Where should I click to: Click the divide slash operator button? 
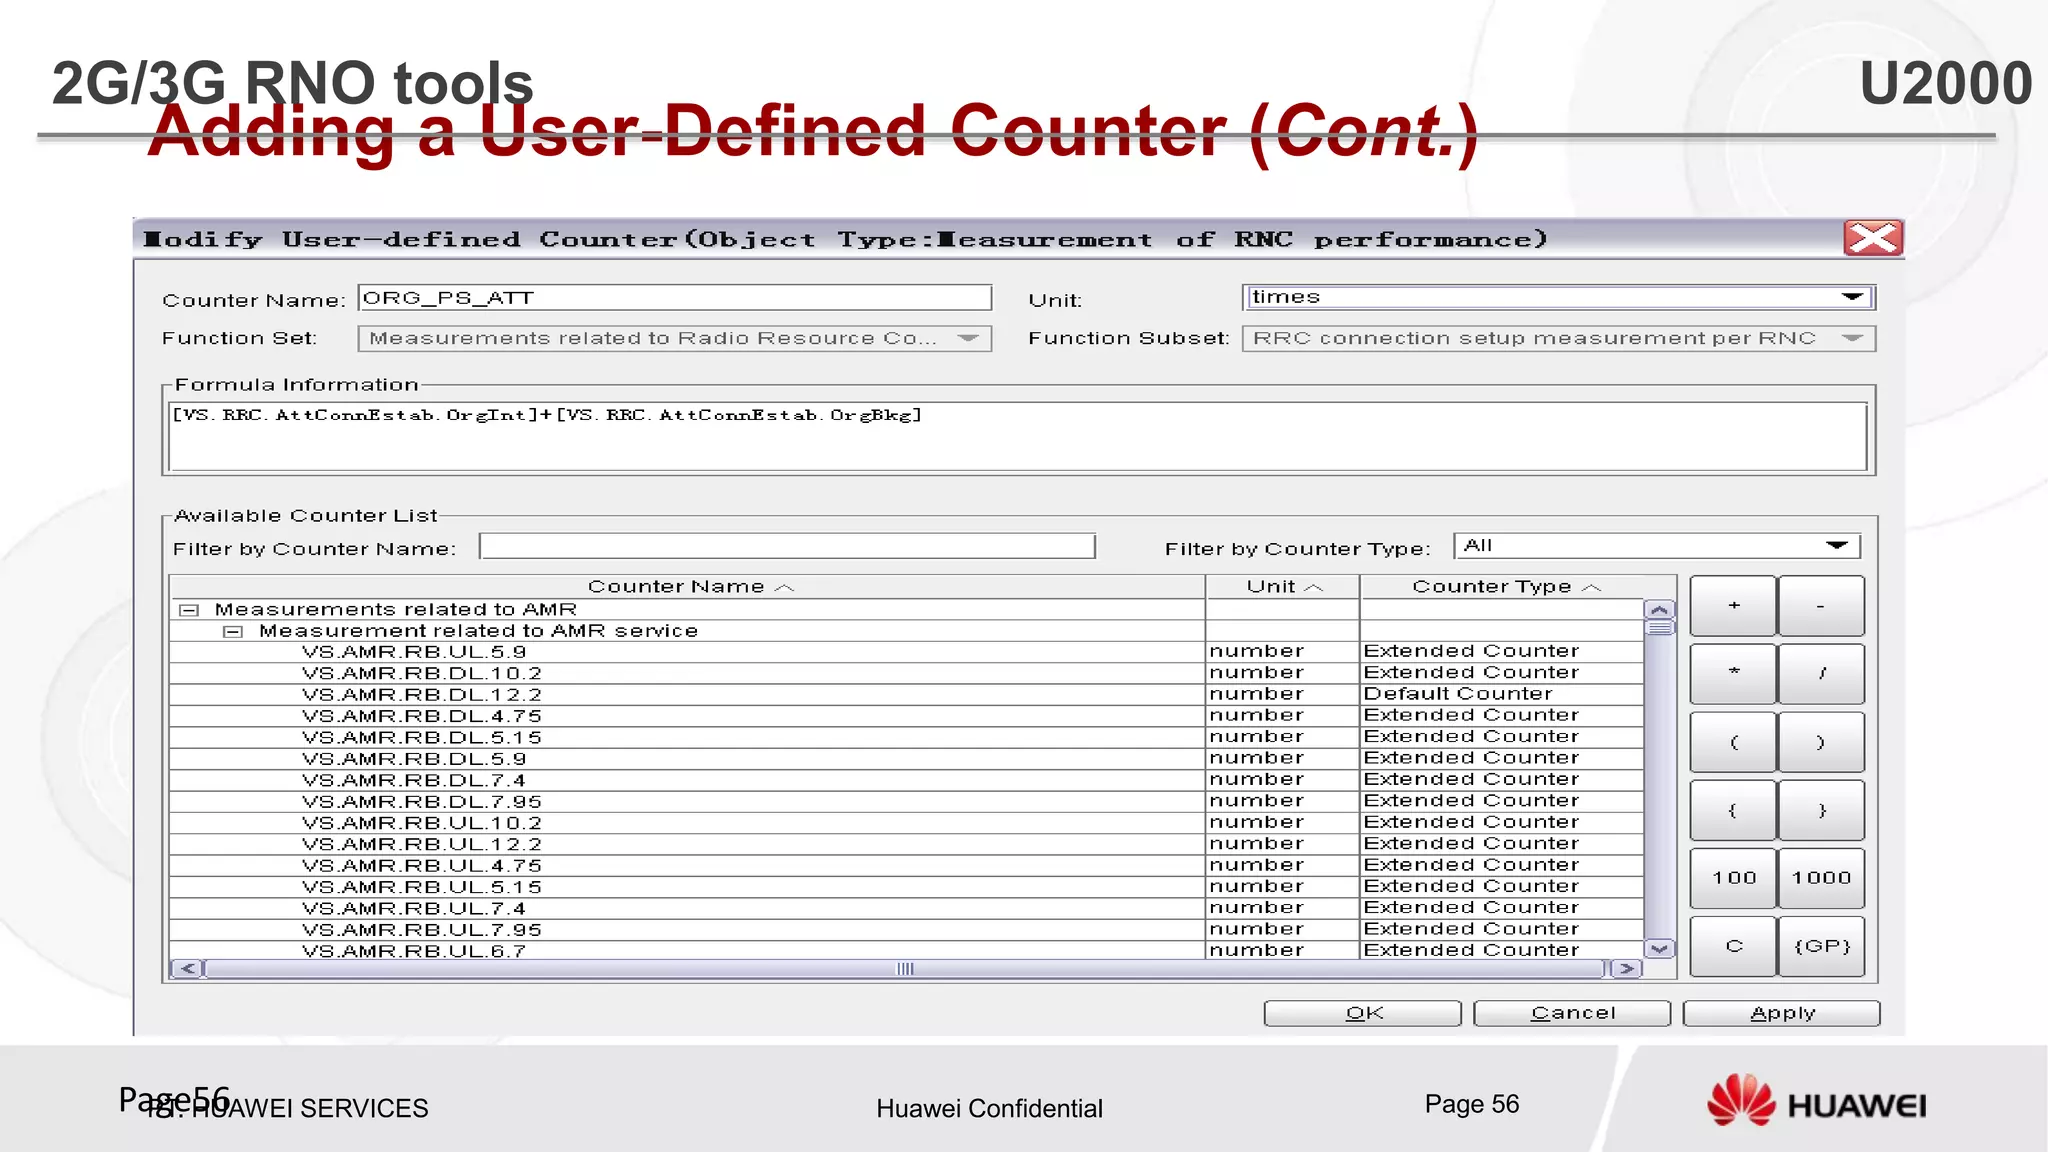(1821, 673)
